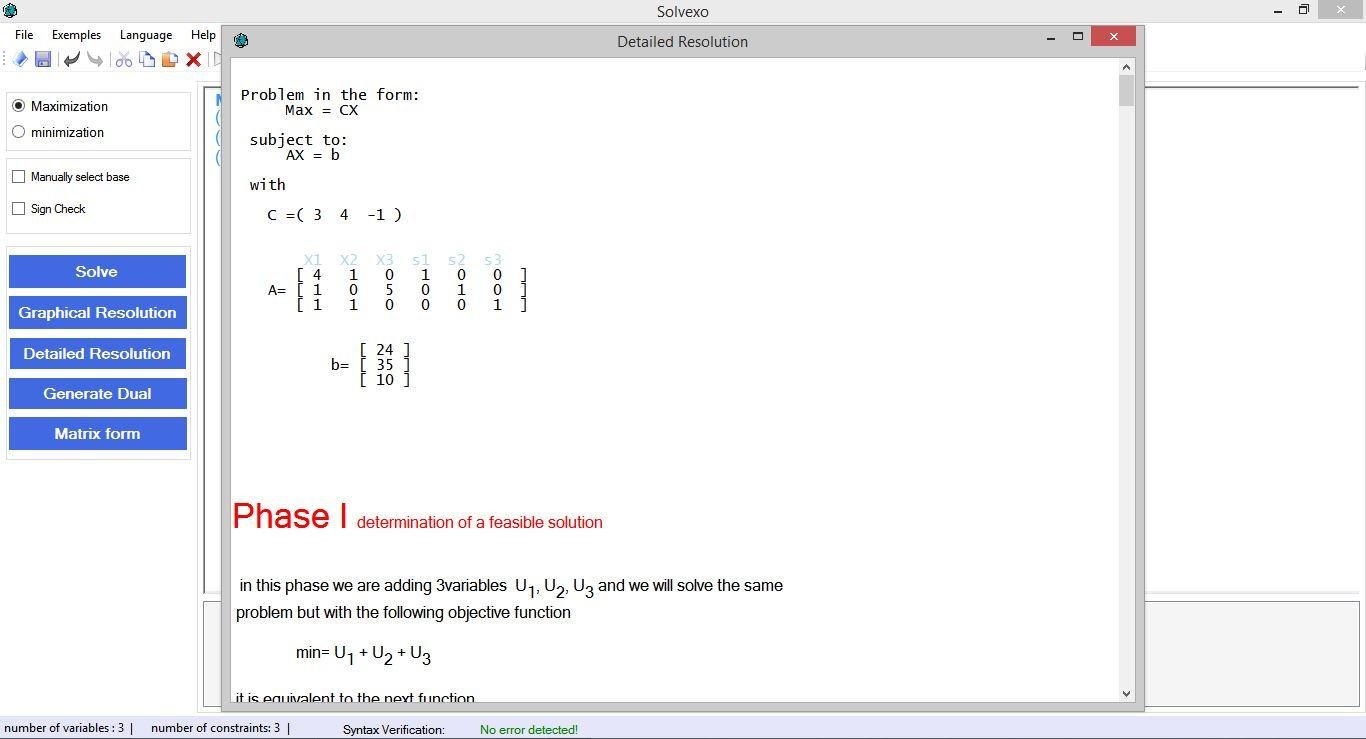Click the 'Phase I' red heading

pos(290,516)
